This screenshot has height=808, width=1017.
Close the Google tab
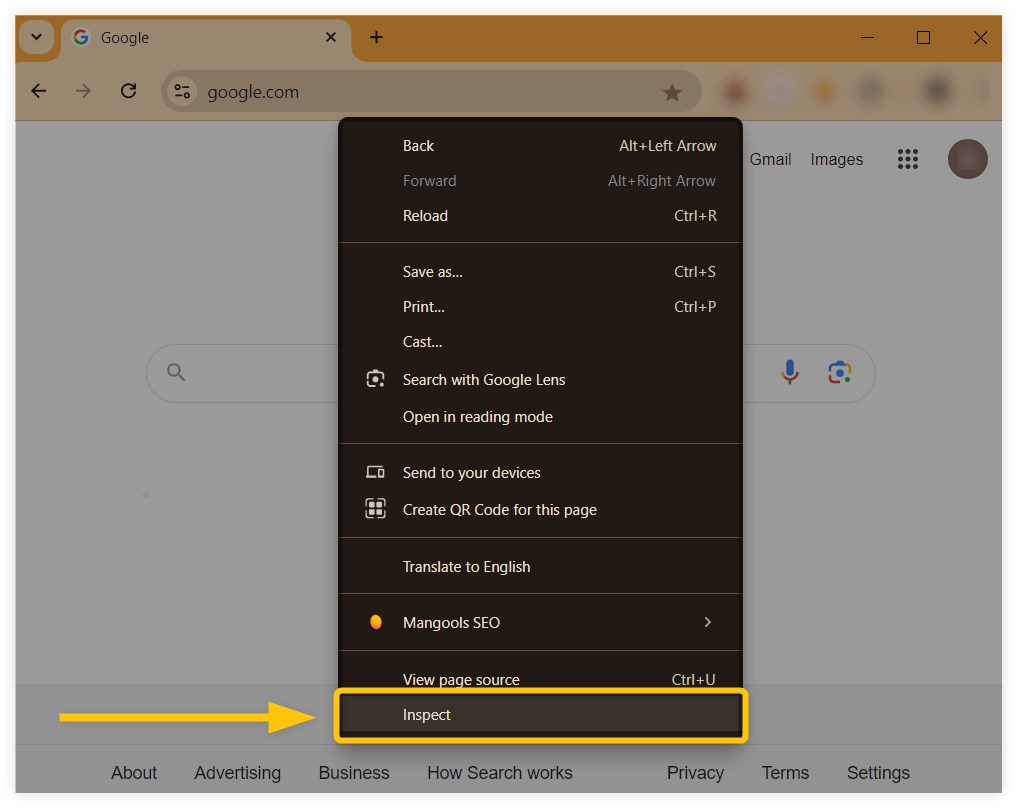331,37
